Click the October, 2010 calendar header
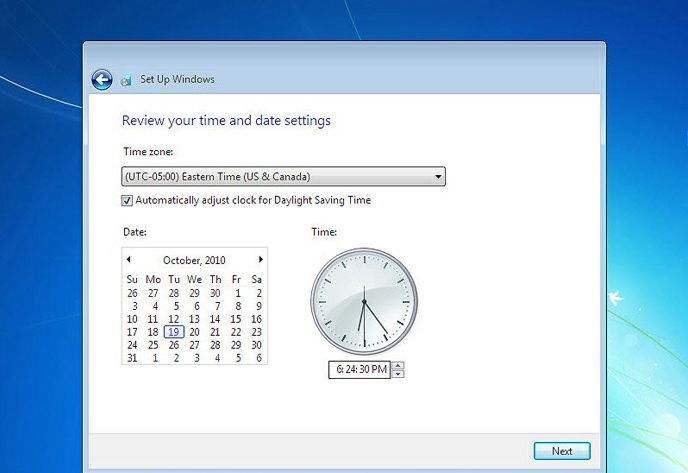 [194, 260]
